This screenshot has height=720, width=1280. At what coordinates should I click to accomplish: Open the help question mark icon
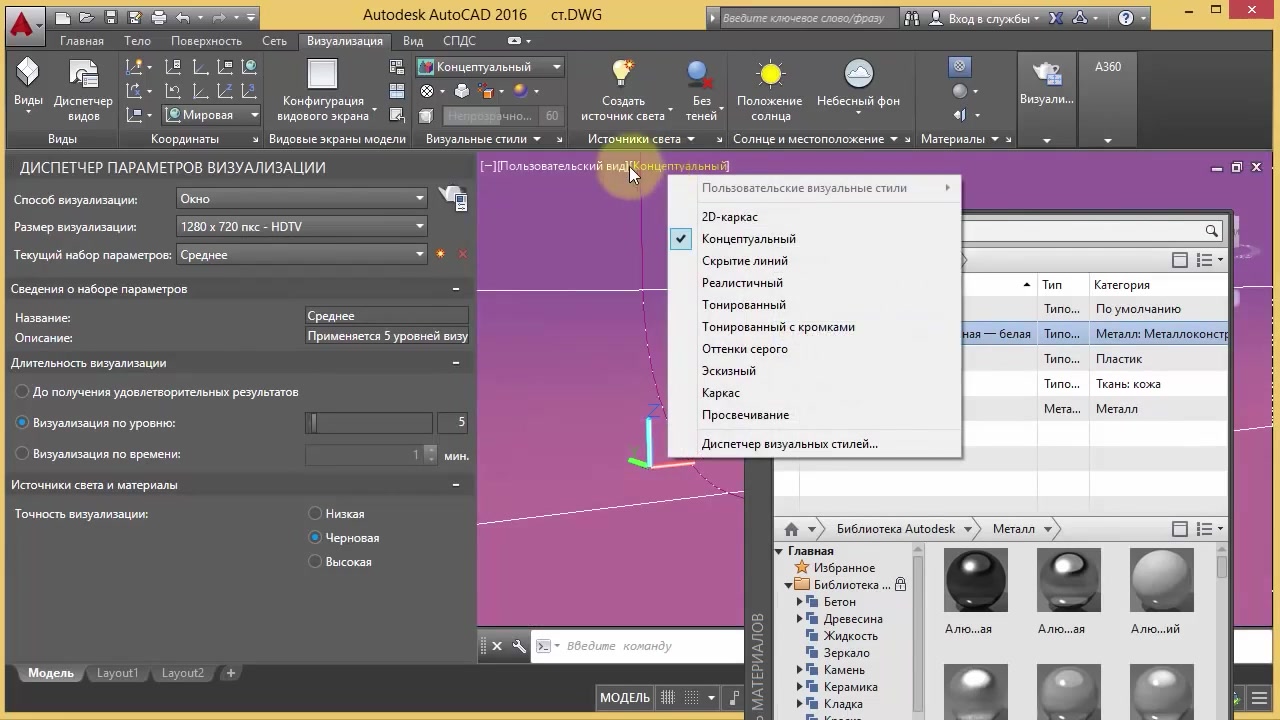pos(1127,18)
